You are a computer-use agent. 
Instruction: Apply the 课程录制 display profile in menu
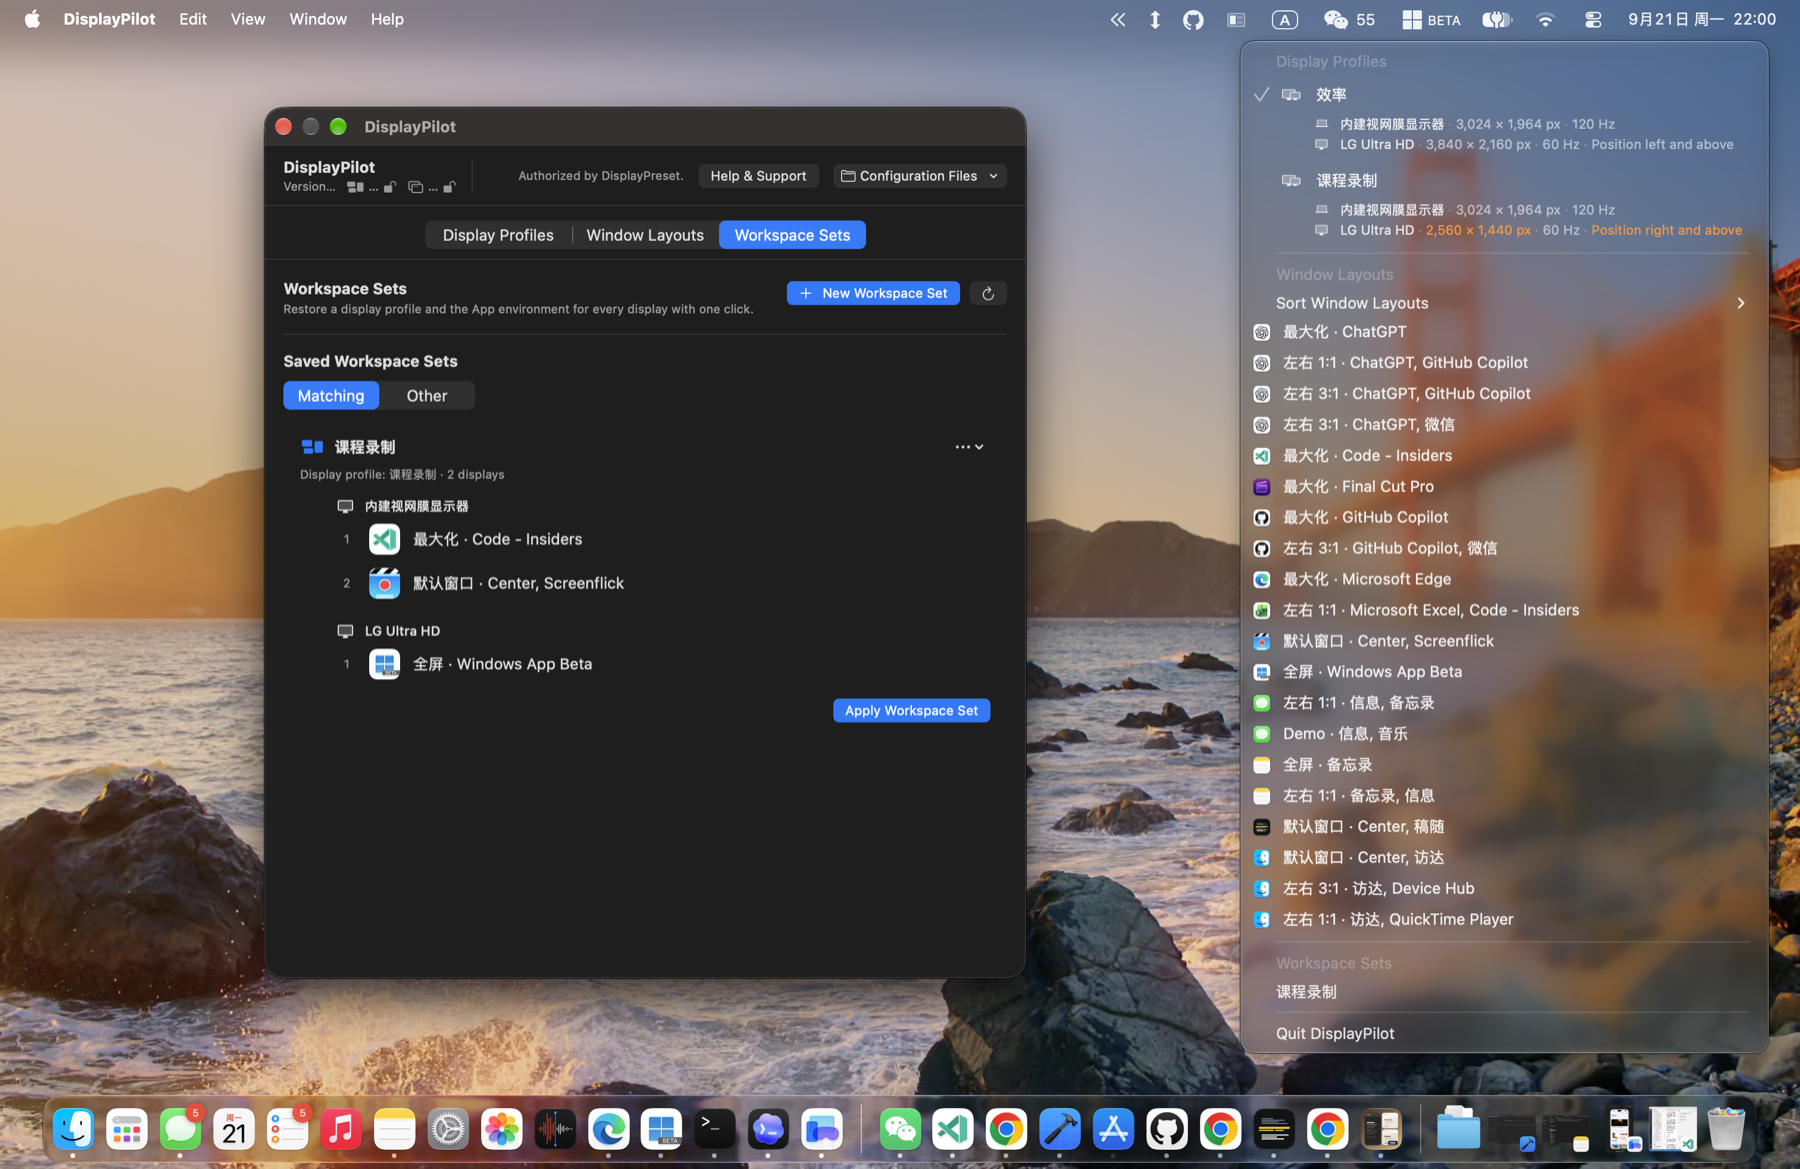(1504, 181)
